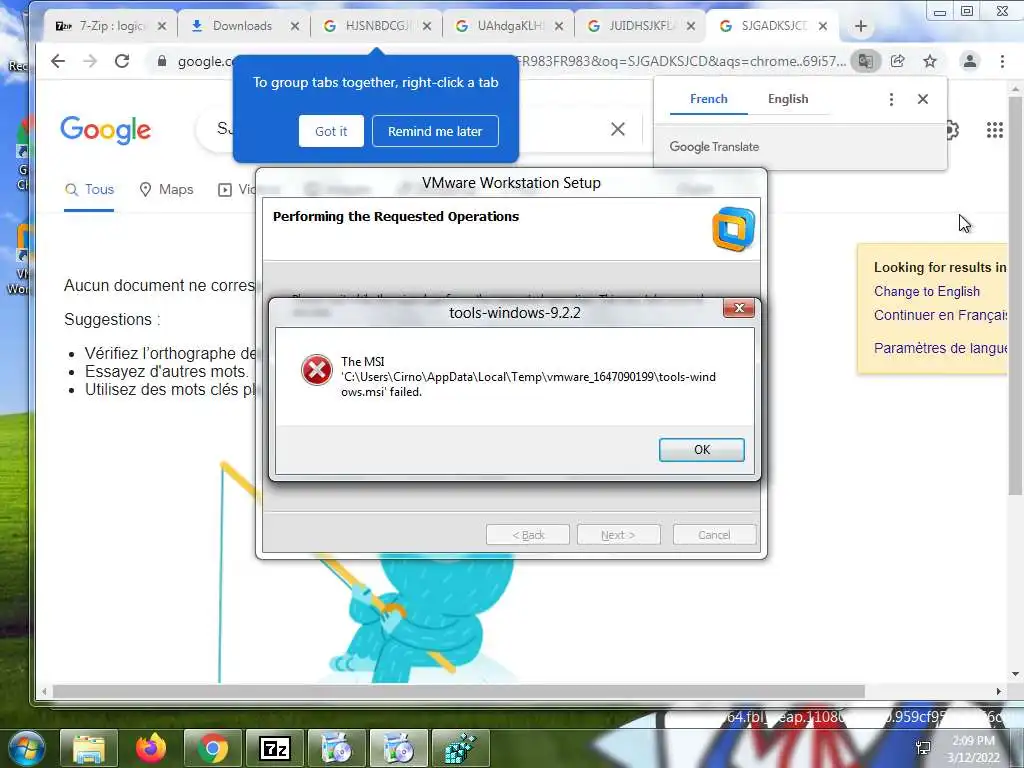Click the Cancel button in VMware Setup

coord(714,535)
